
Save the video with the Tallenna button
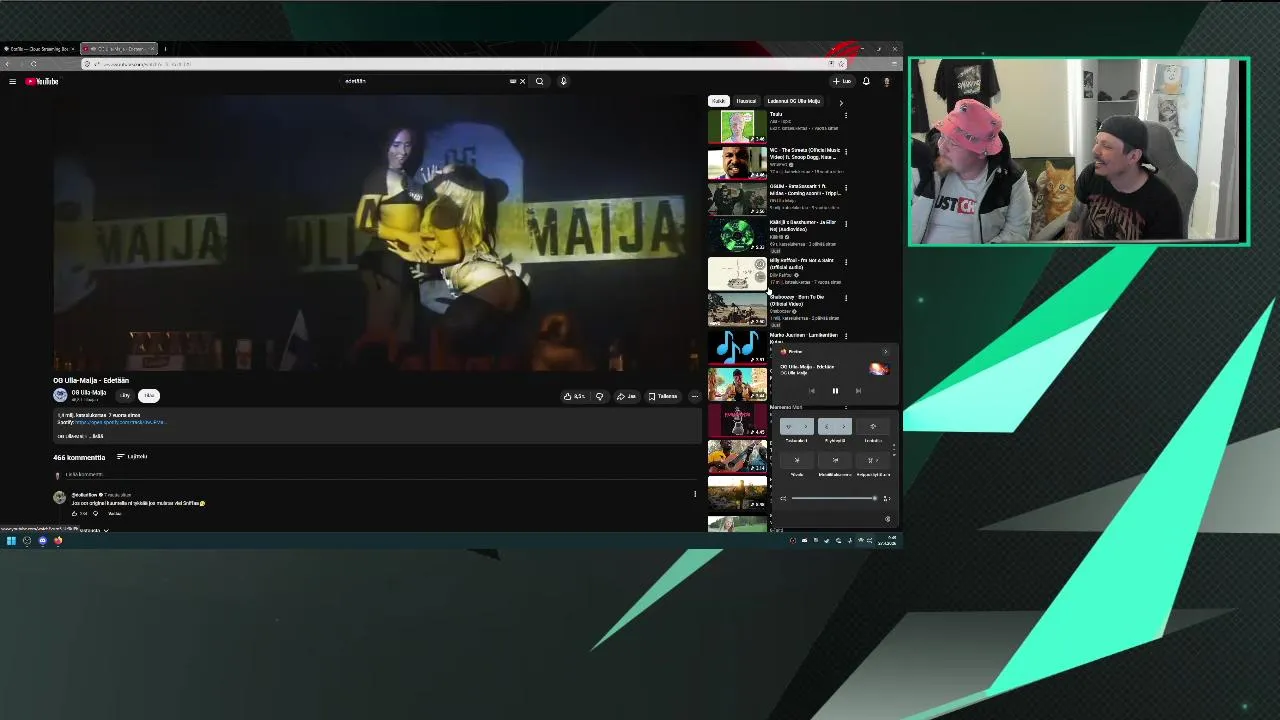click(662, 396)
